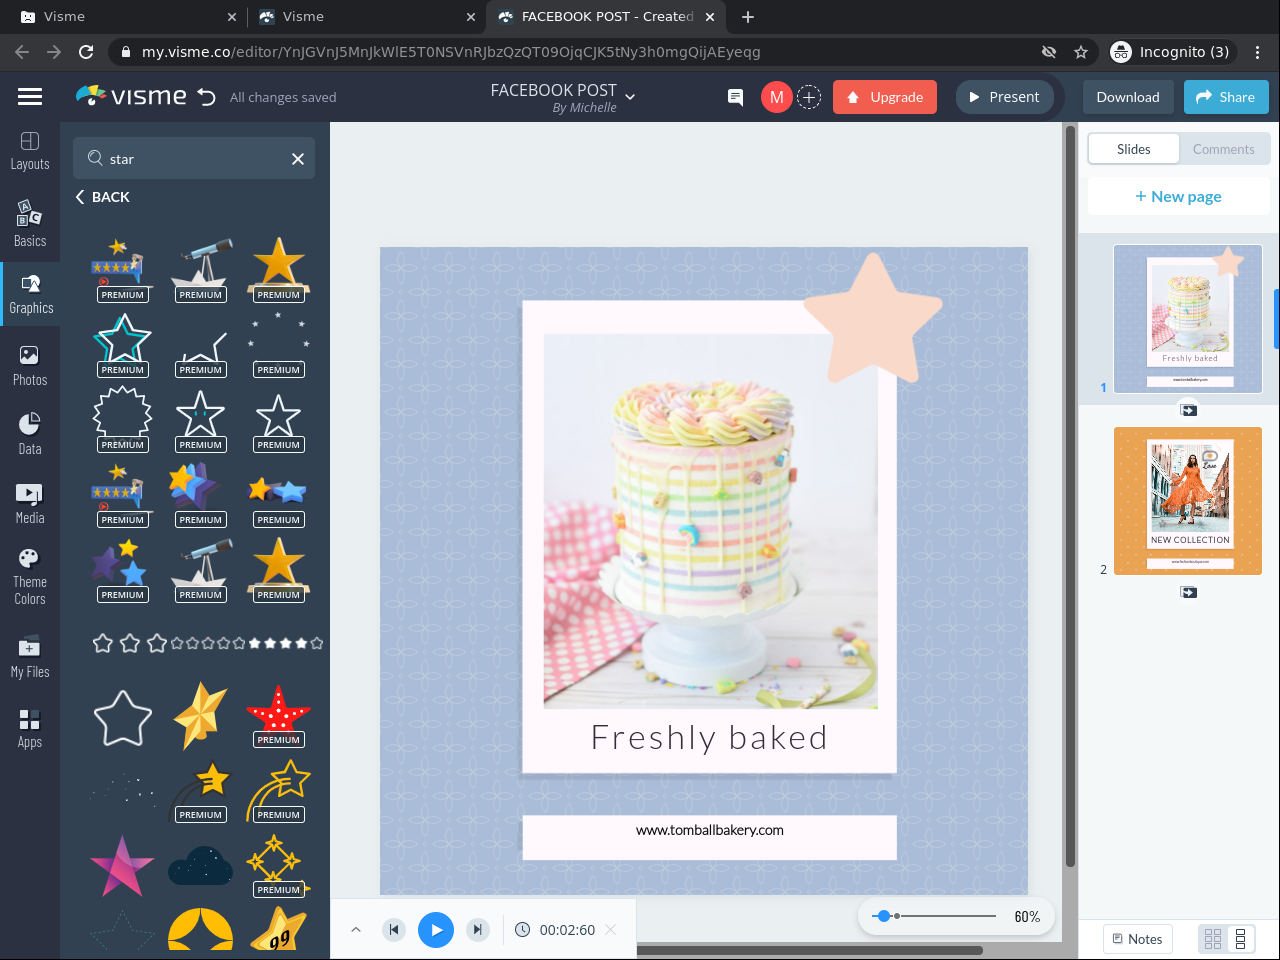The height and width of the screenshot is (960, 1280).
Task: Open Layouts in the sidebar
Action: [30, 151]
